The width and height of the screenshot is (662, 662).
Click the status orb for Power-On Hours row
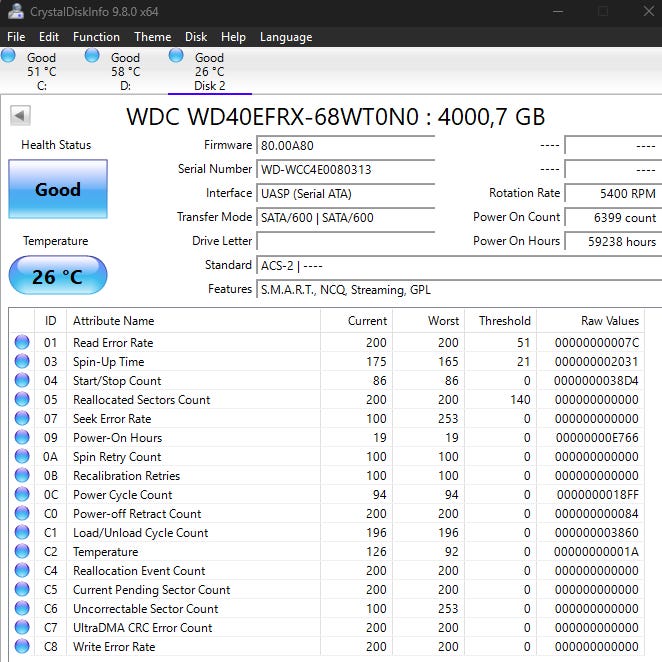pyautogui.click(x=22, y=438)
